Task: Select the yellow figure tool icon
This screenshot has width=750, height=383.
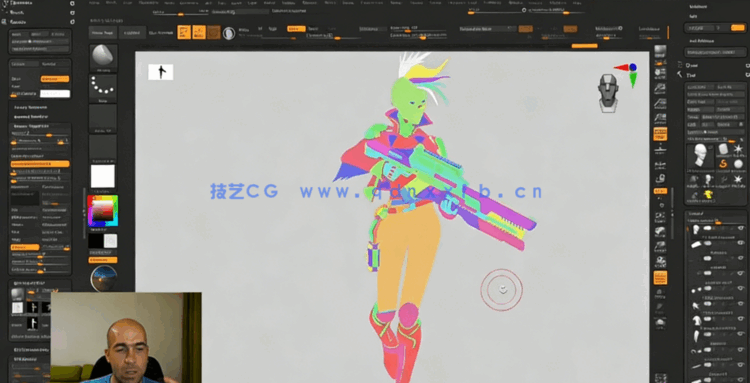Action: click(x=708, y=194)
